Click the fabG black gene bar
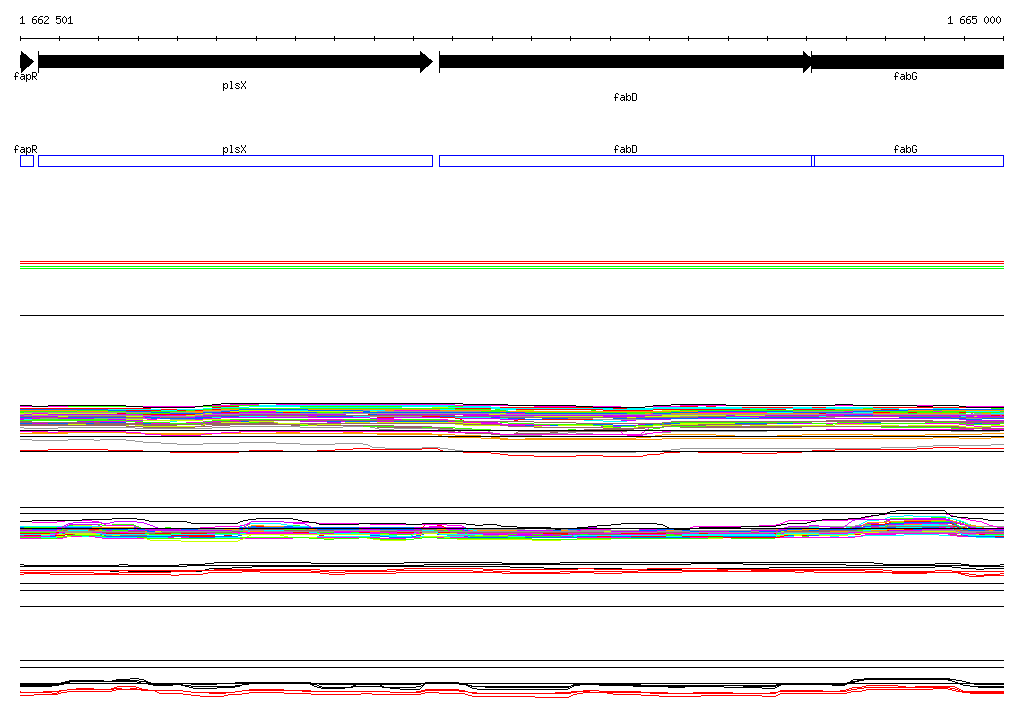Viewport: 1024px width, 714px height. (907, 62)
